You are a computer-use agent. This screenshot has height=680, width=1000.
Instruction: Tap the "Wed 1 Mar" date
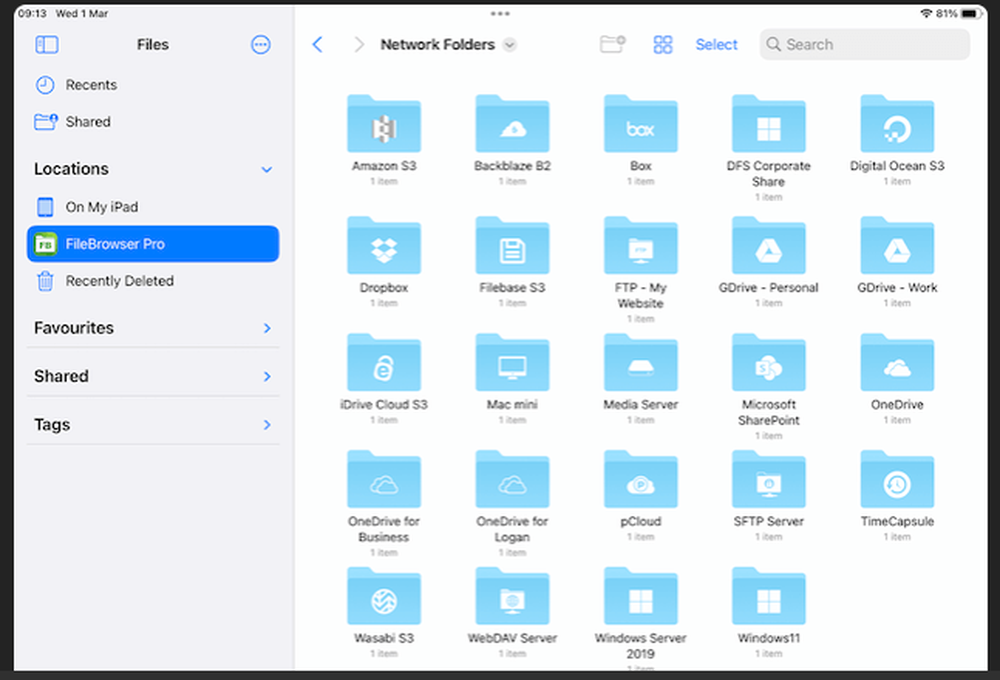(x=82, y=13)
